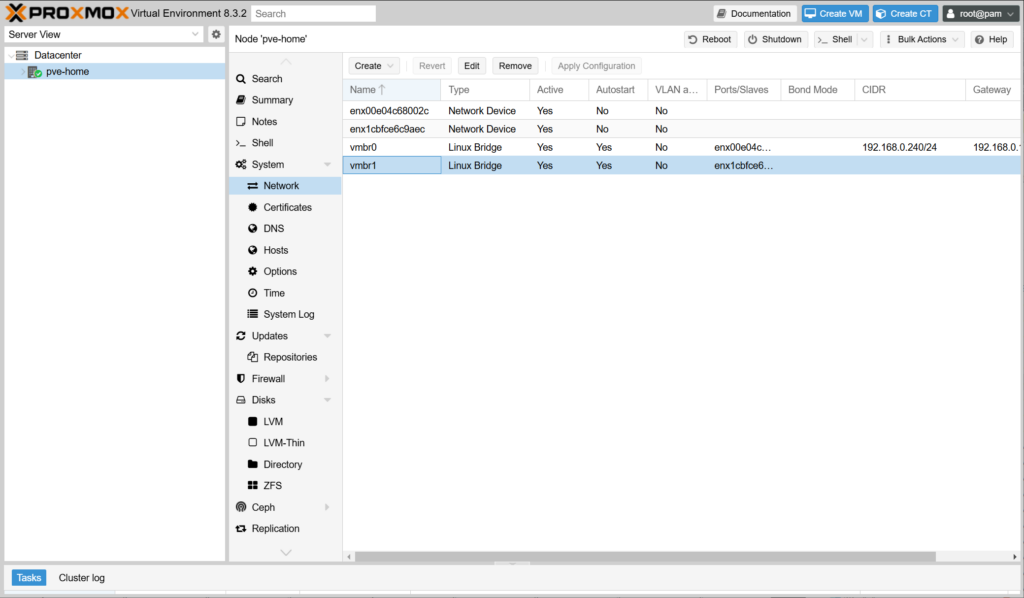Select the Tasks tab
1024x598 pixels.
point(29,578)
